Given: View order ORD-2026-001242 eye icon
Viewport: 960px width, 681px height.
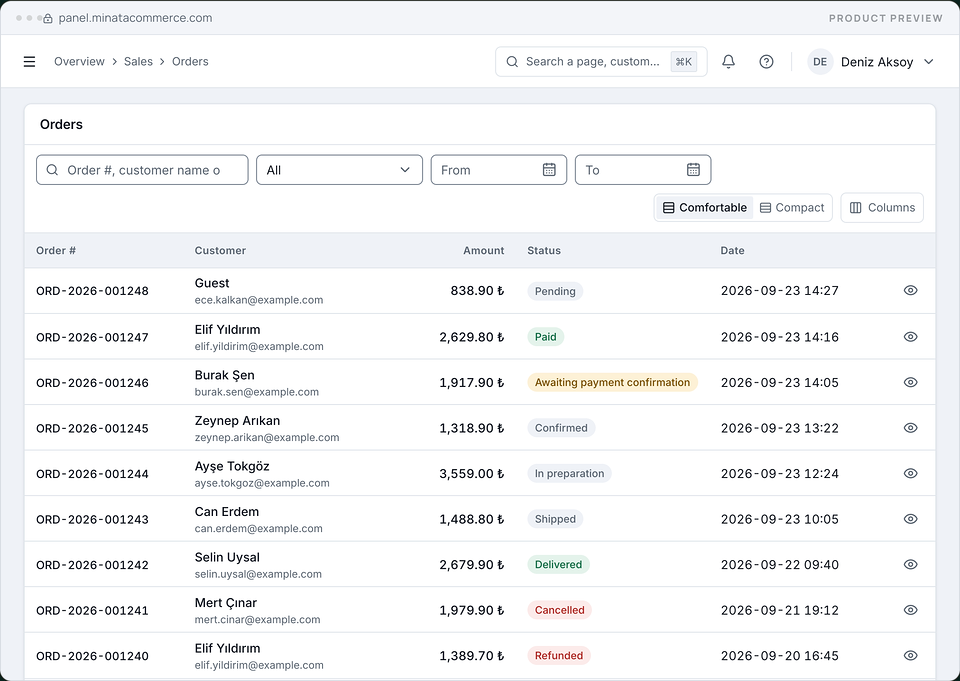Looking at the screenshot, I should click(x=910, y=564).
